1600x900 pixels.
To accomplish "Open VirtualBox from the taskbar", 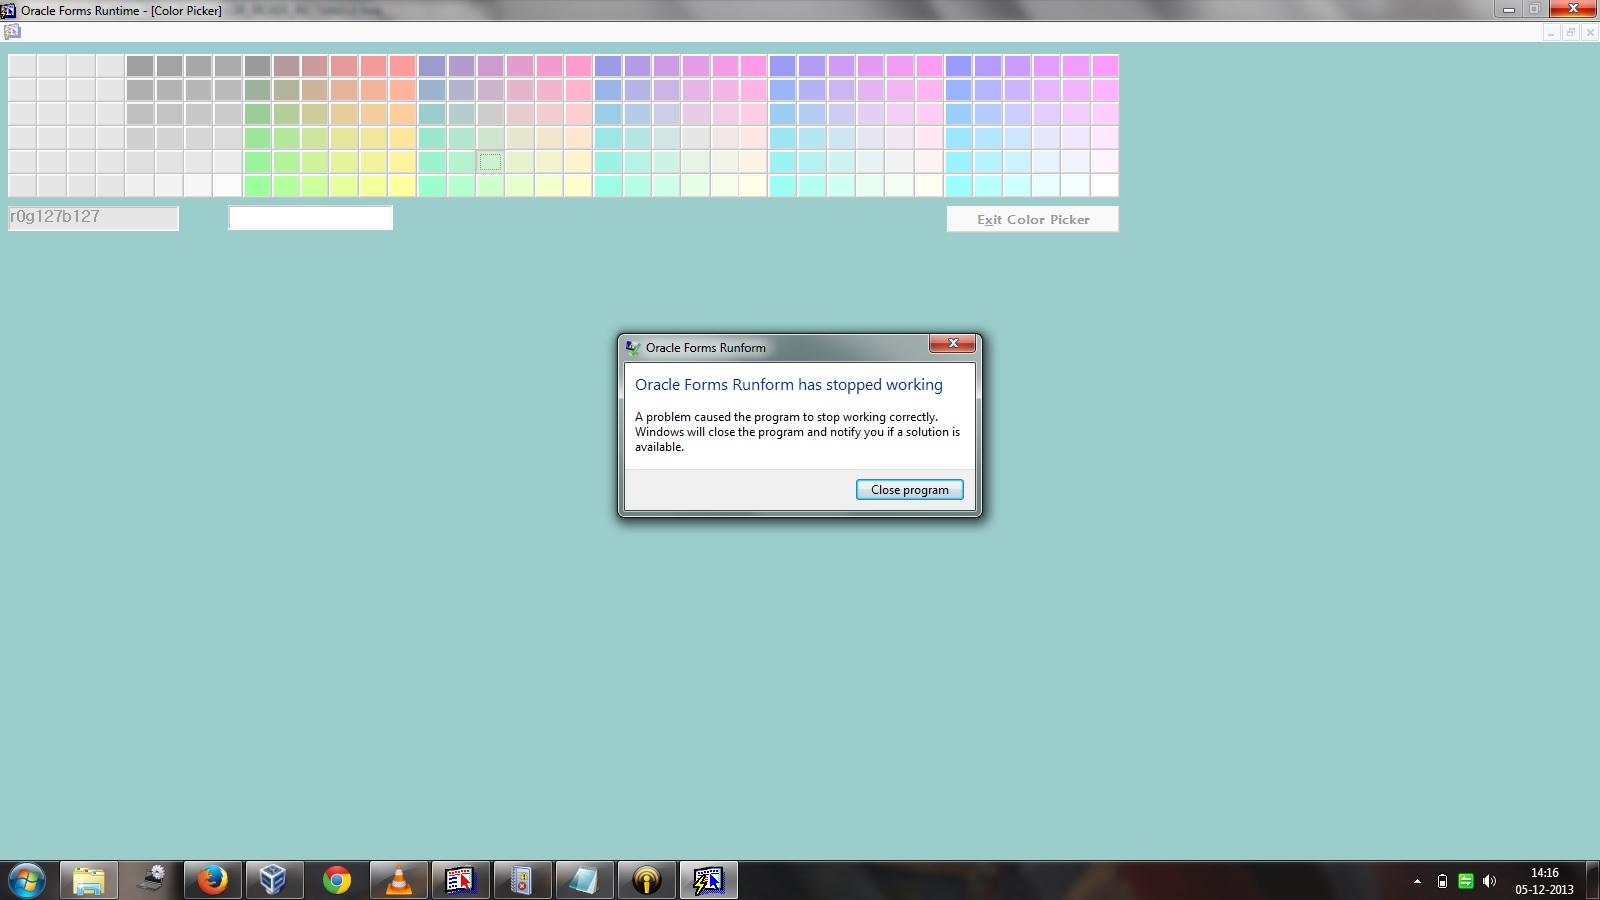I will [273, 881].
